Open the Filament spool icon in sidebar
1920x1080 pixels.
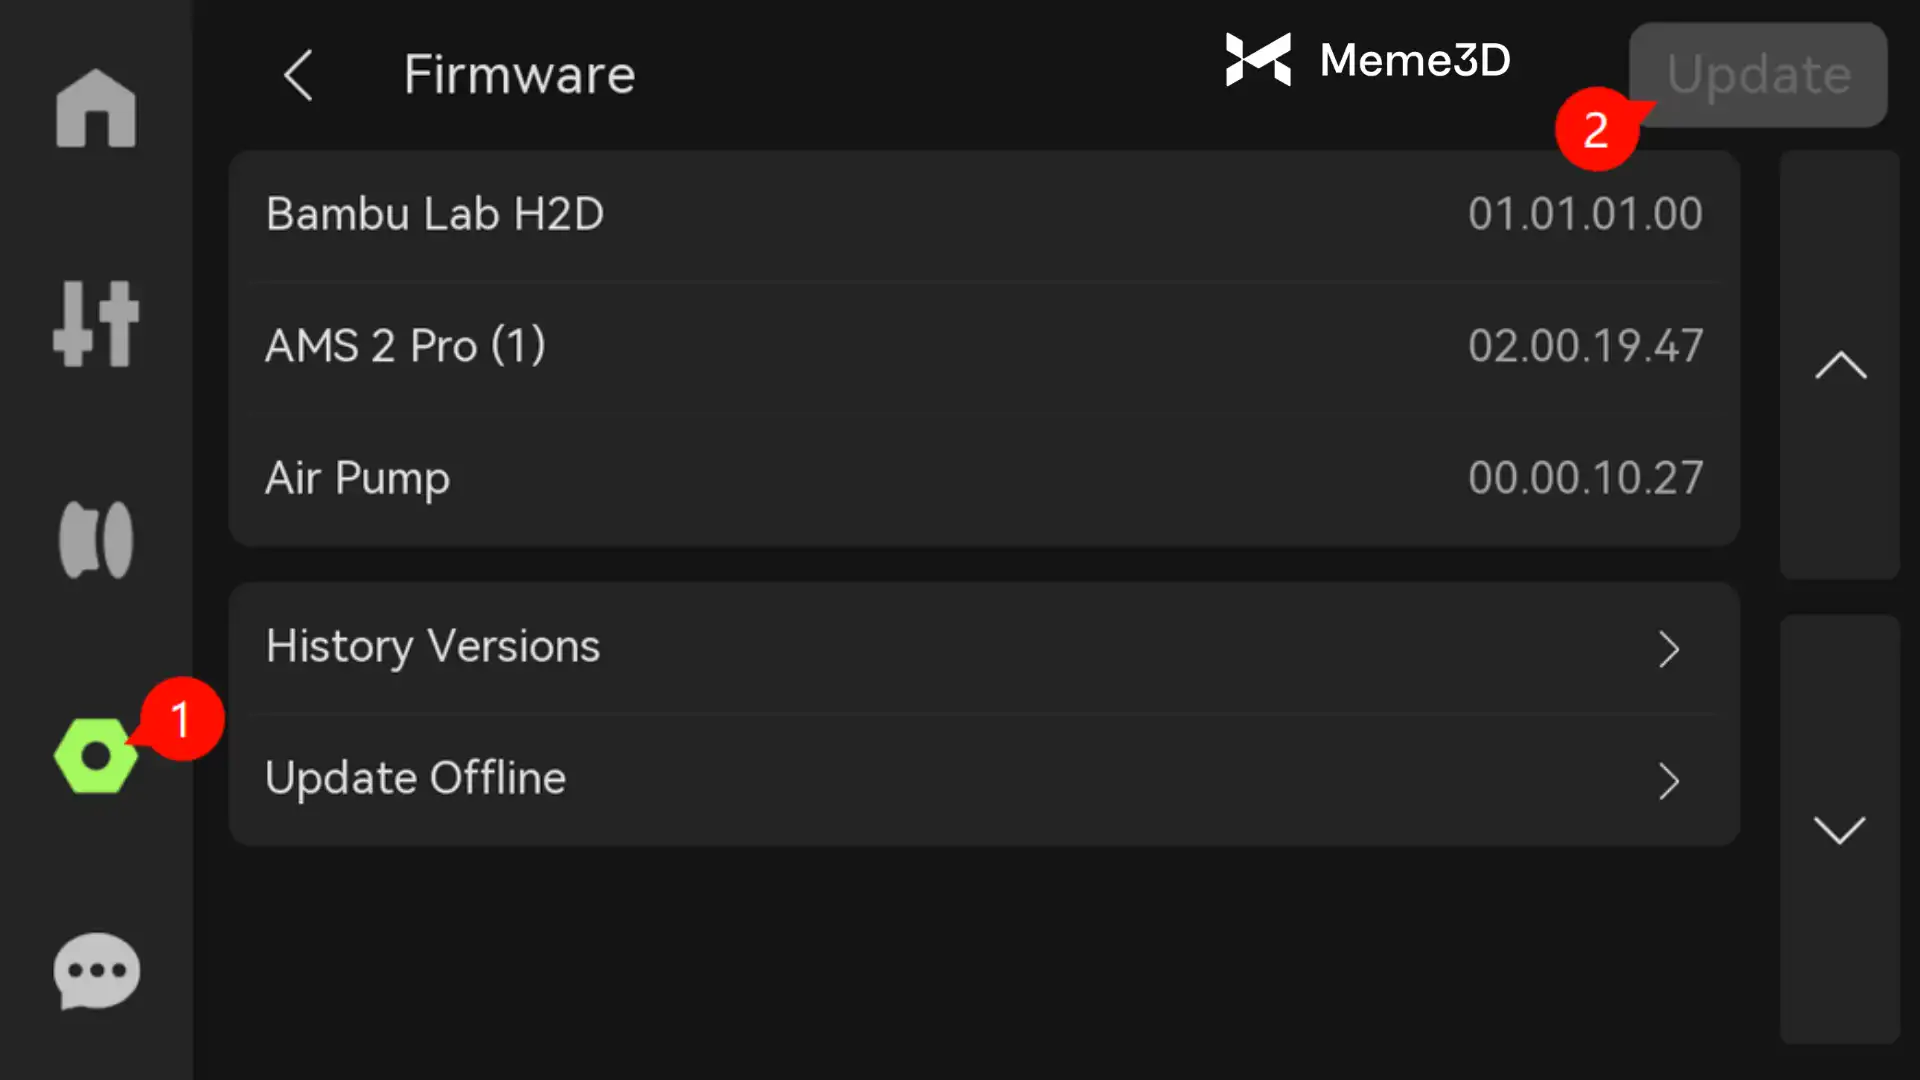96,540
